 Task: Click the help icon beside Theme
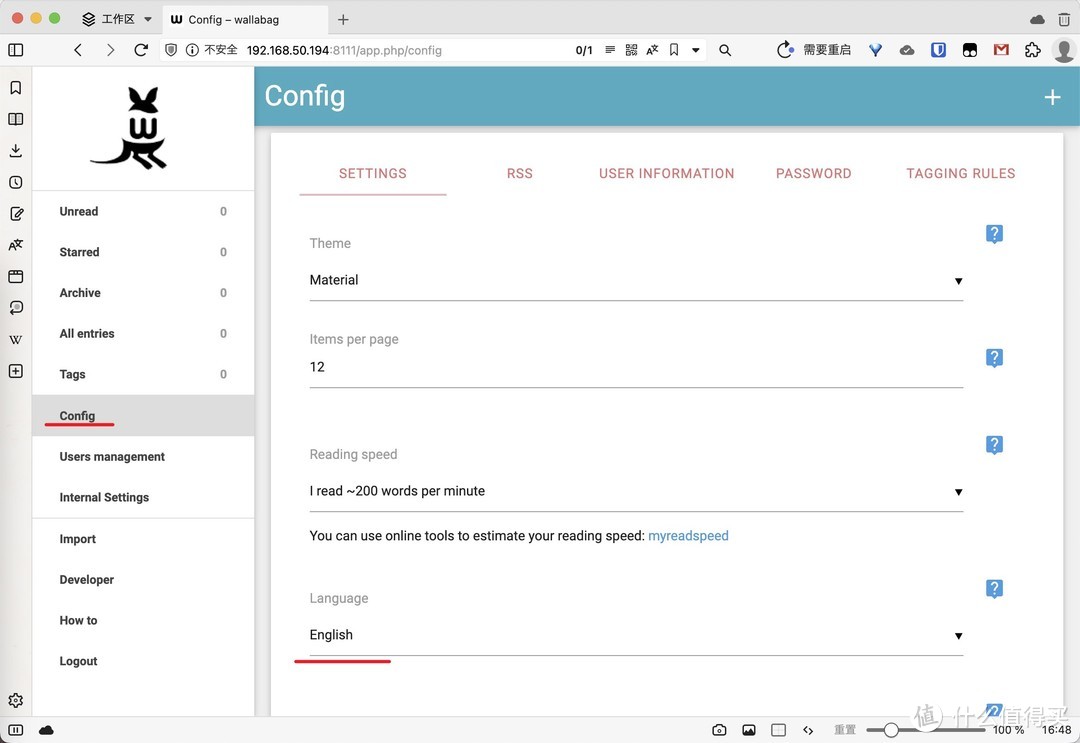994,234
